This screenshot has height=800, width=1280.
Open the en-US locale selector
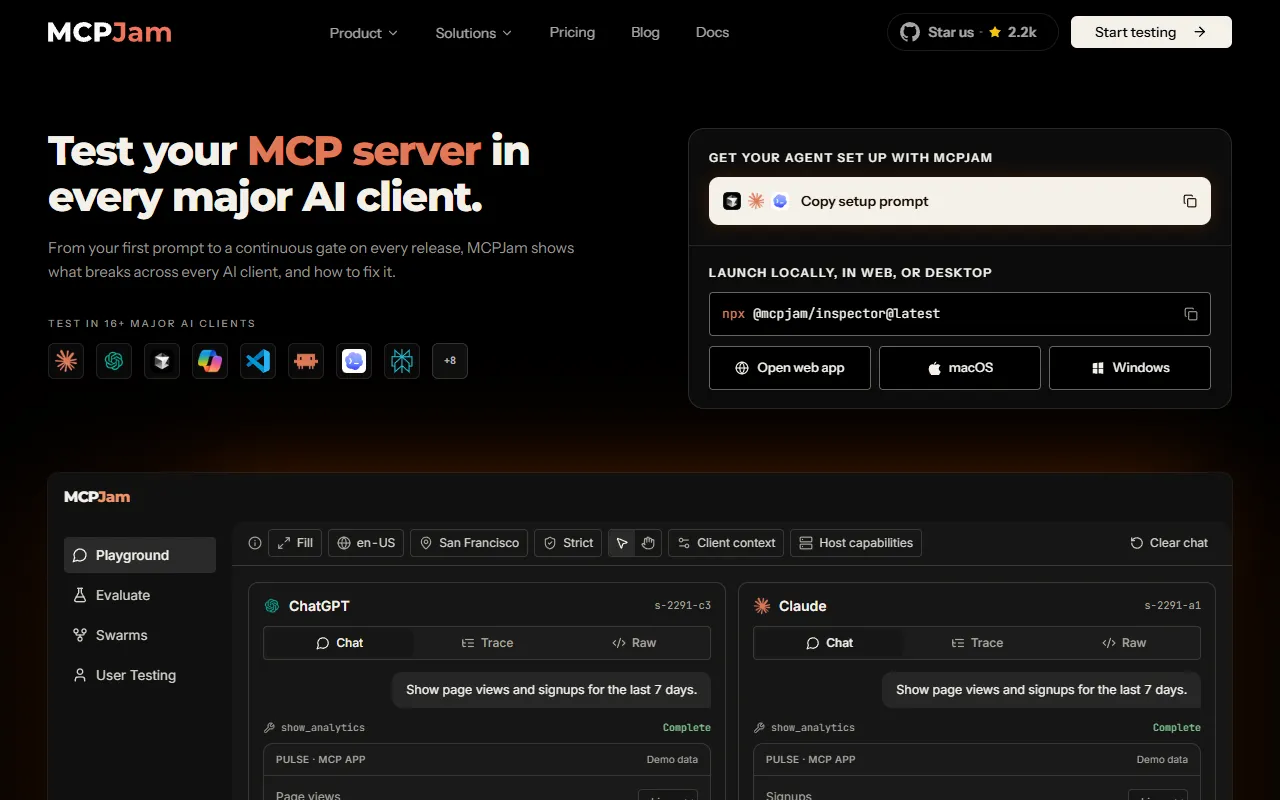(x=366, y=543)
